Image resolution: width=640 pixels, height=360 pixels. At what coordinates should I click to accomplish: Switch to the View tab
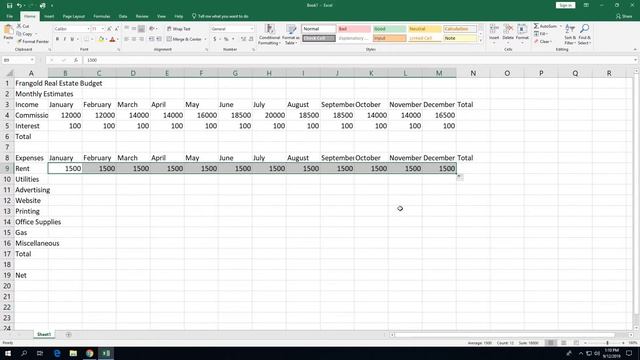pos(161,16)
